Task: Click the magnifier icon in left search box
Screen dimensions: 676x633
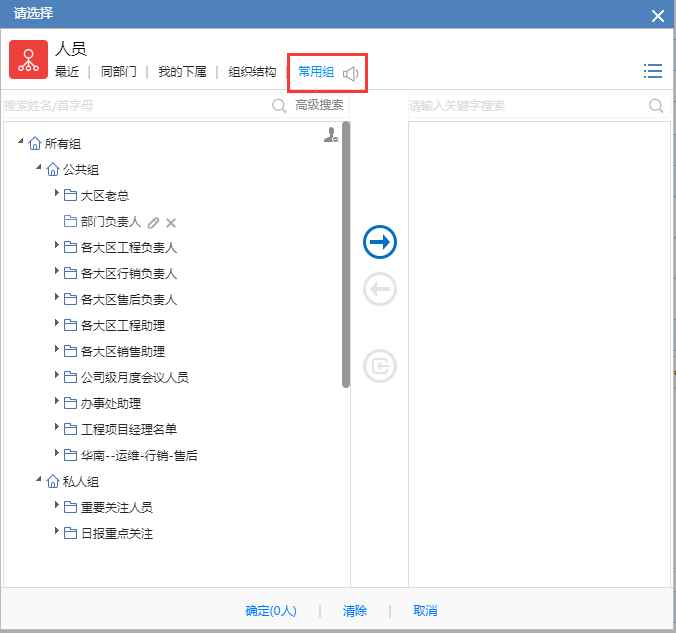Action: click(x=279, y=105)
